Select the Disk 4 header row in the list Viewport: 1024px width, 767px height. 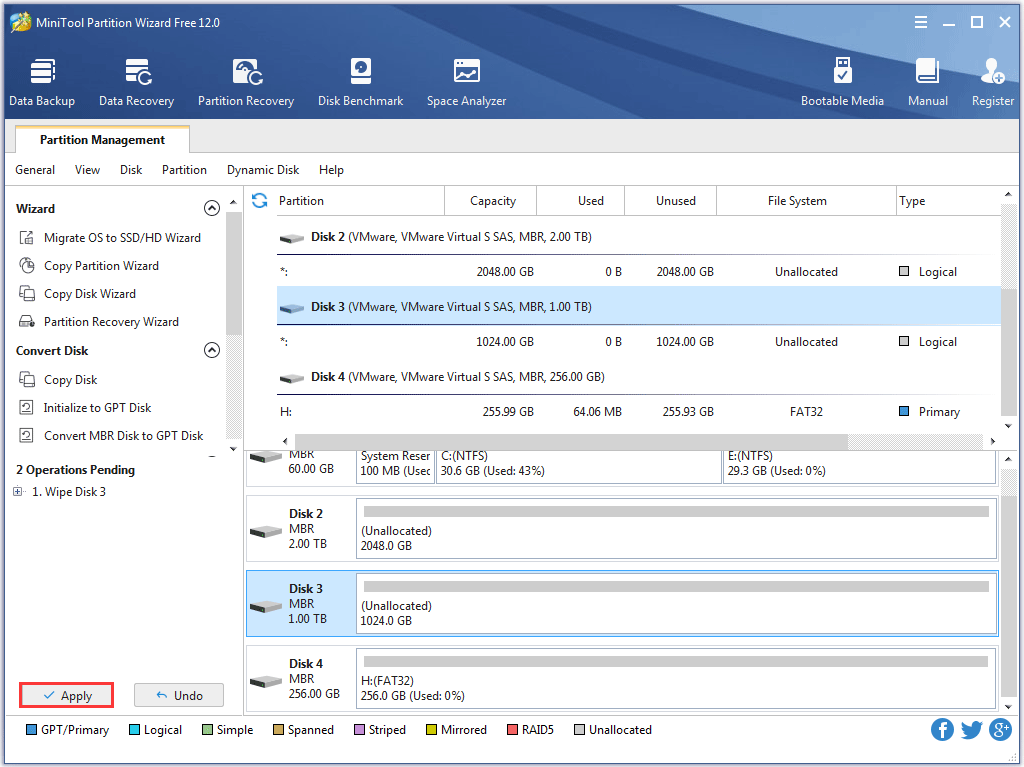tap(639, 377)
